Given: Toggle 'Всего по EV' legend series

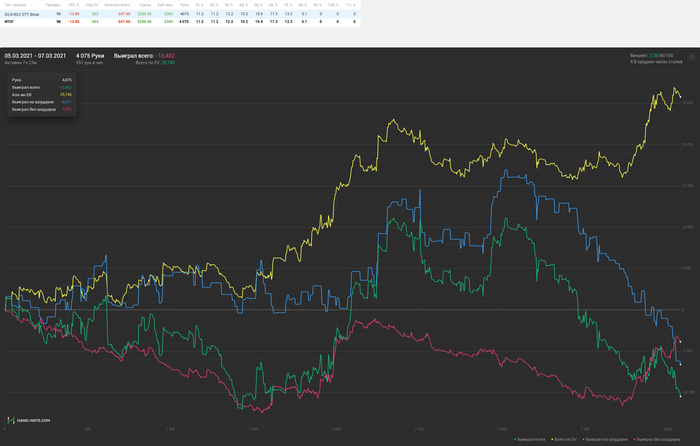Looking at the screenshot, I should pos(564,439).
